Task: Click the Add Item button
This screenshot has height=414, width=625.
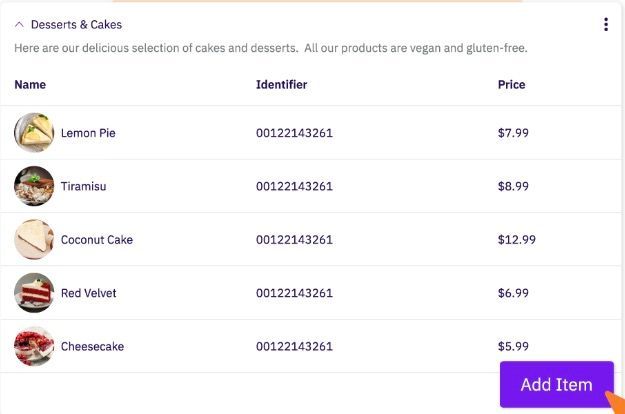Action: pos(556,385)
